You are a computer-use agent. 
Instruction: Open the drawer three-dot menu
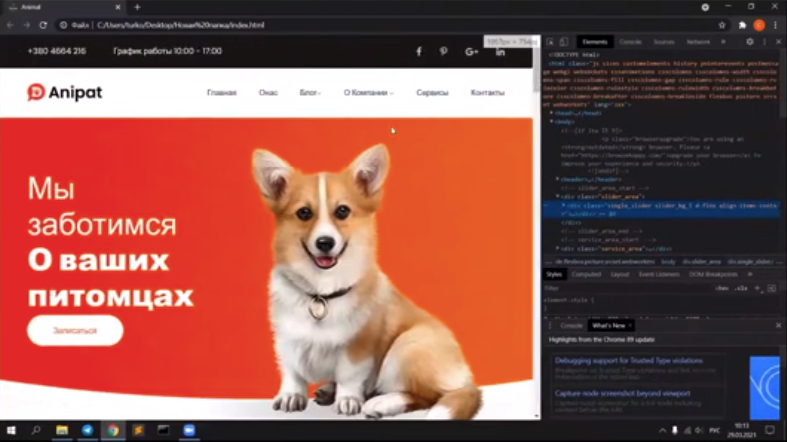click(x=550, y=326)
